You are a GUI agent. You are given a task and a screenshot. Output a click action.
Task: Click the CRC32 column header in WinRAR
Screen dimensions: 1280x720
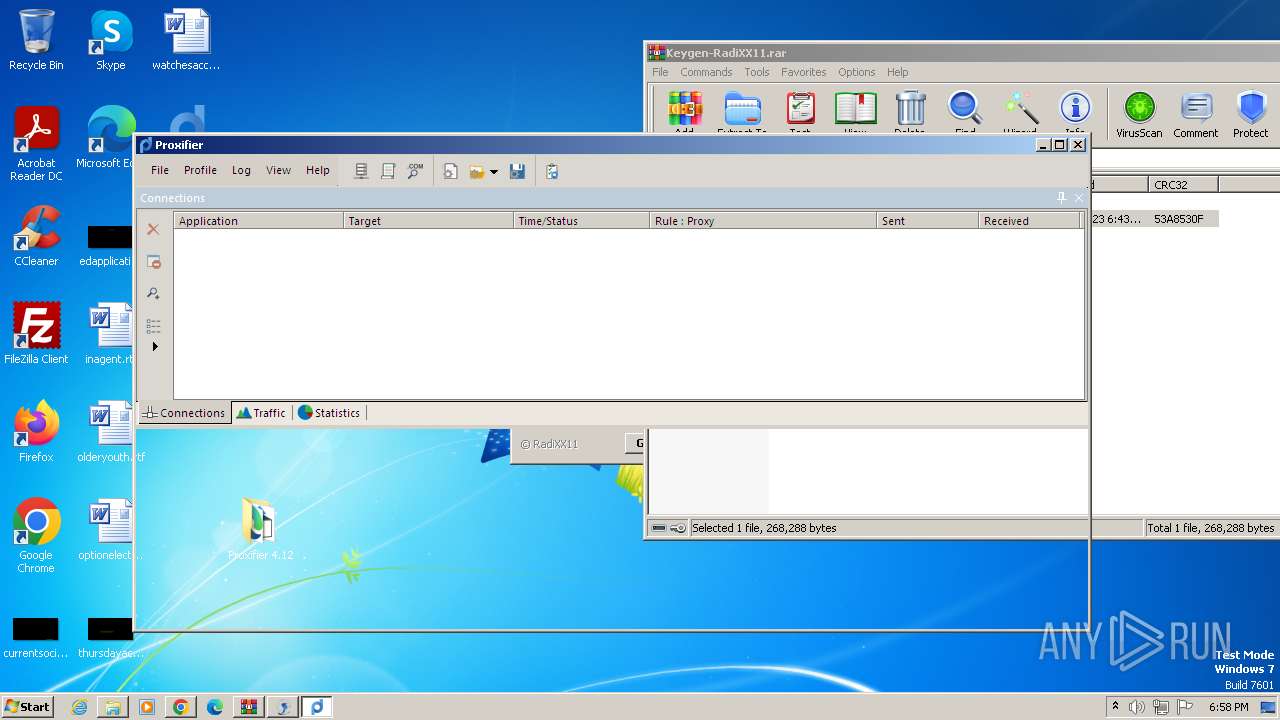tap(1182, 185)
